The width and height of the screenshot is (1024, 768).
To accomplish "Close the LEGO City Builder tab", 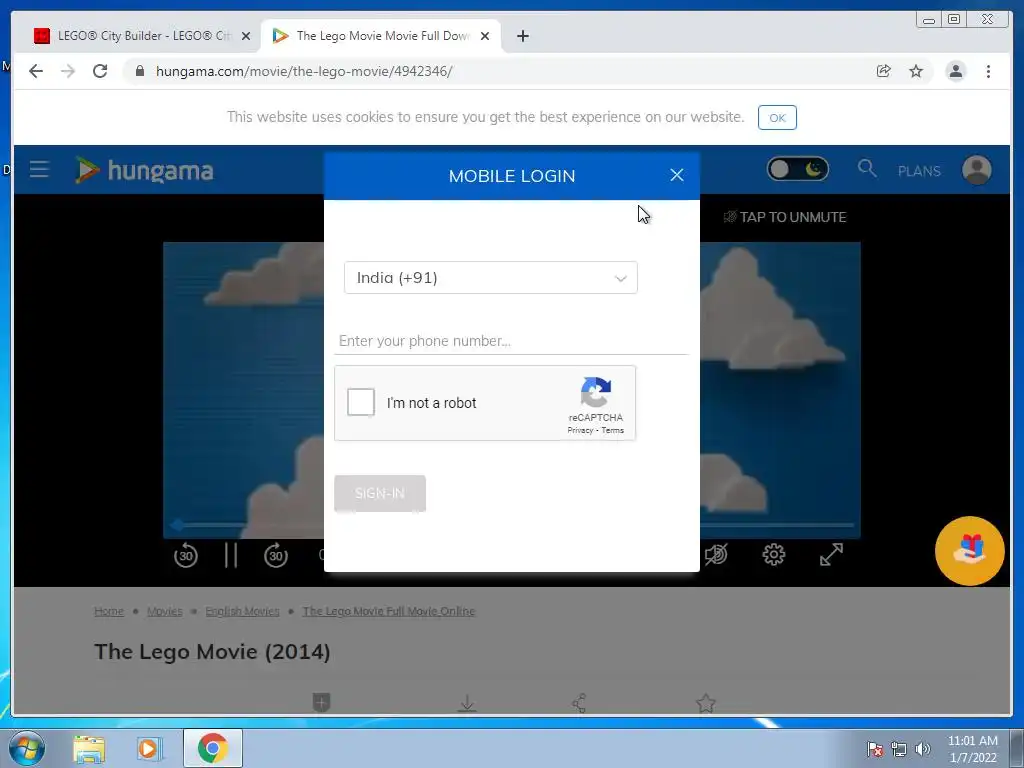I will [246, 36].
